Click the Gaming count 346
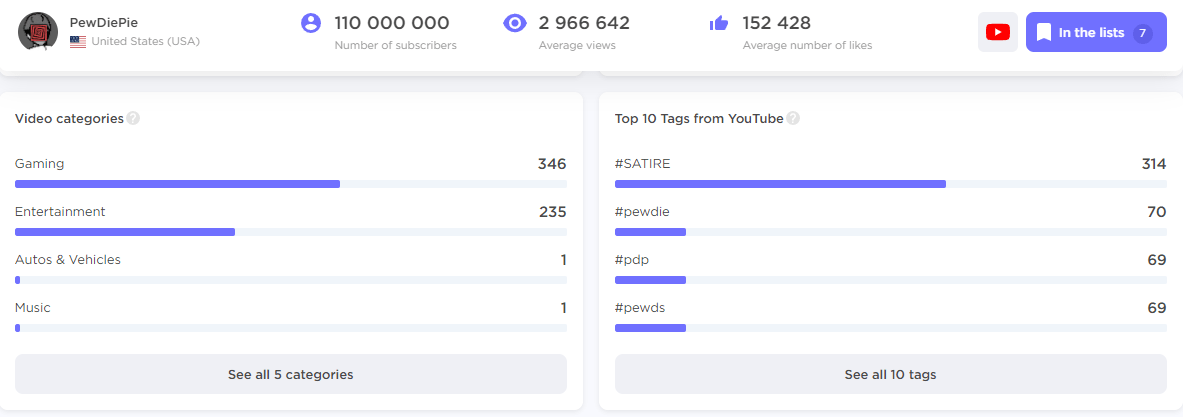Viewport: 1183px width, 417px height. (x=552, y=164)
